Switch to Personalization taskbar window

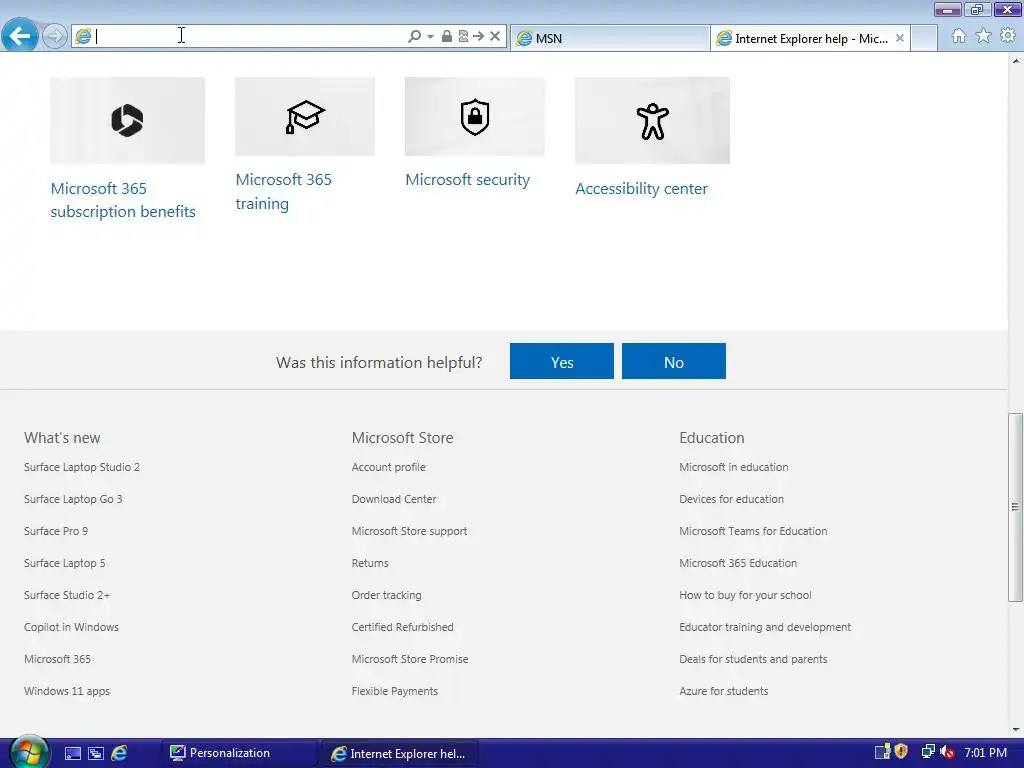(239, 753)
